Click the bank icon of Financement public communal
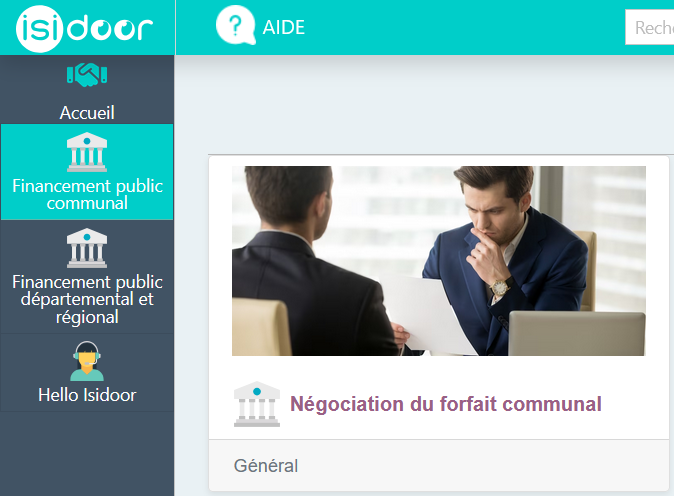Image resolution: width=674 pixels, height=496 pixels. (x=87, y=152)
